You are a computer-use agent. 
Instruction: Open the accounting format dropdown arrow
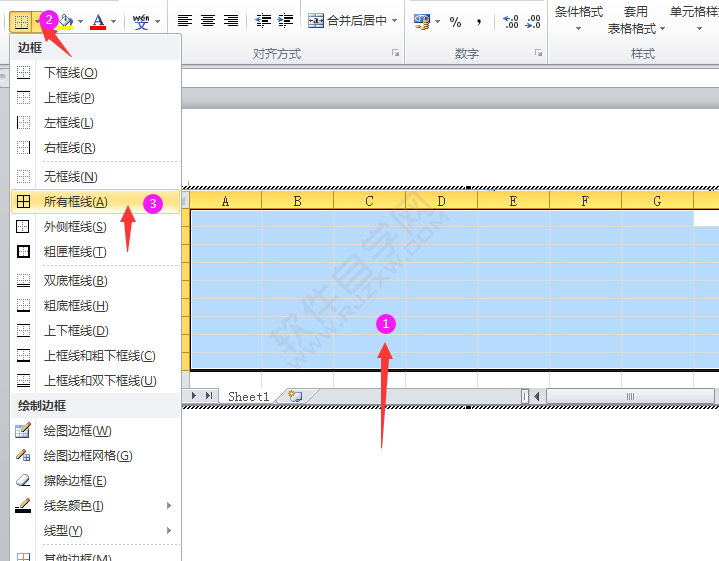point(437,21)
